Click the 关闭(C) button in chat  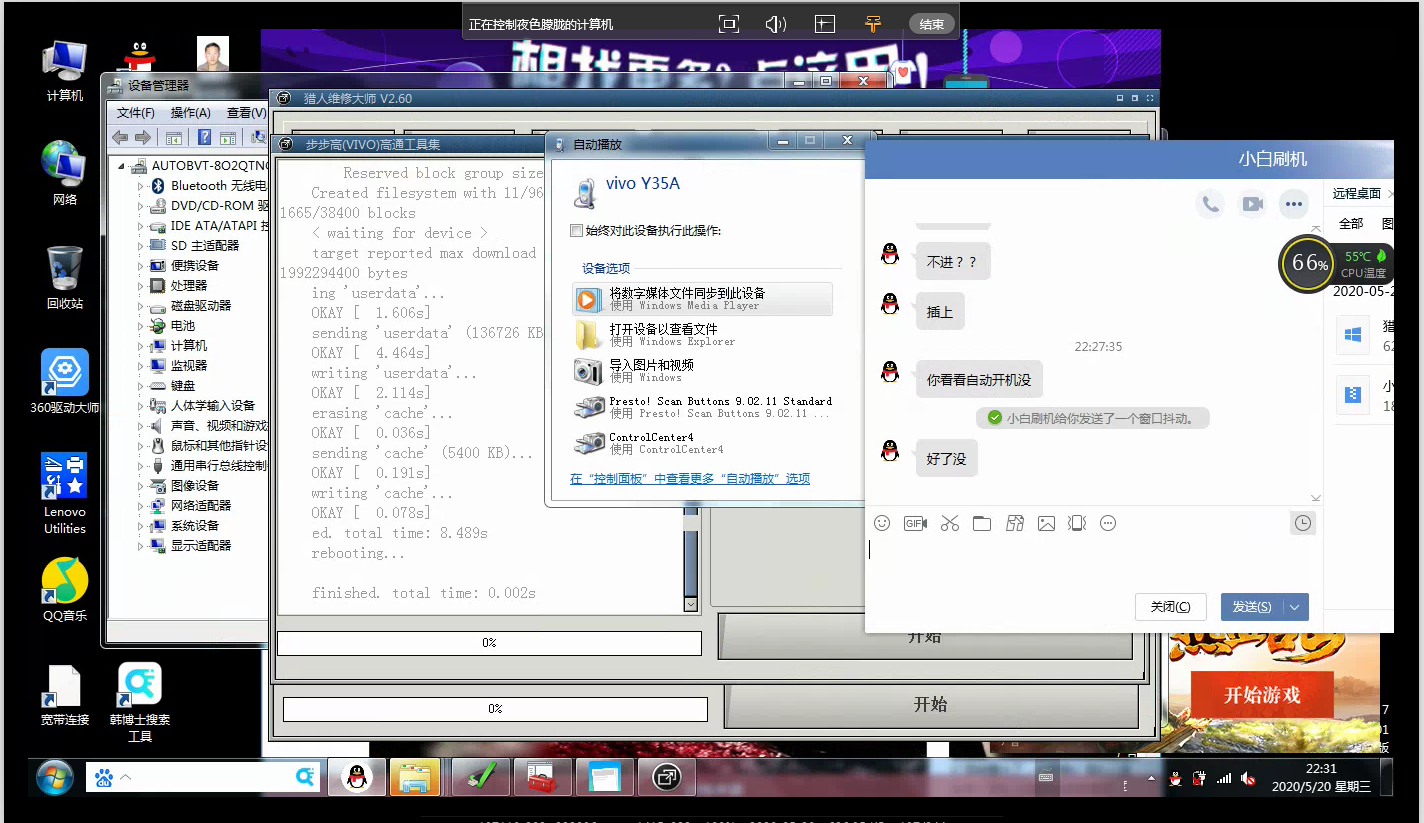coord(1170,607)
